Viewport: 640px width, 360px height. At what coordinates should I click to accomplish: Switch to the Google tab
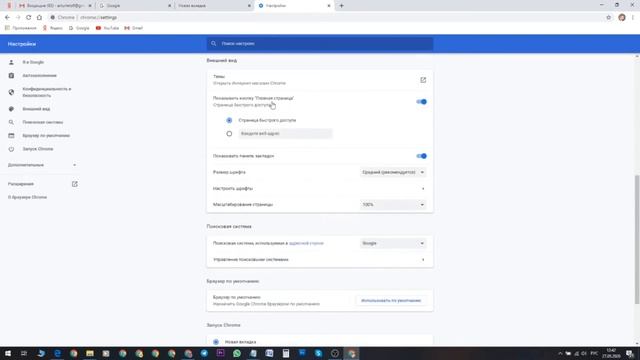point(133,6)
